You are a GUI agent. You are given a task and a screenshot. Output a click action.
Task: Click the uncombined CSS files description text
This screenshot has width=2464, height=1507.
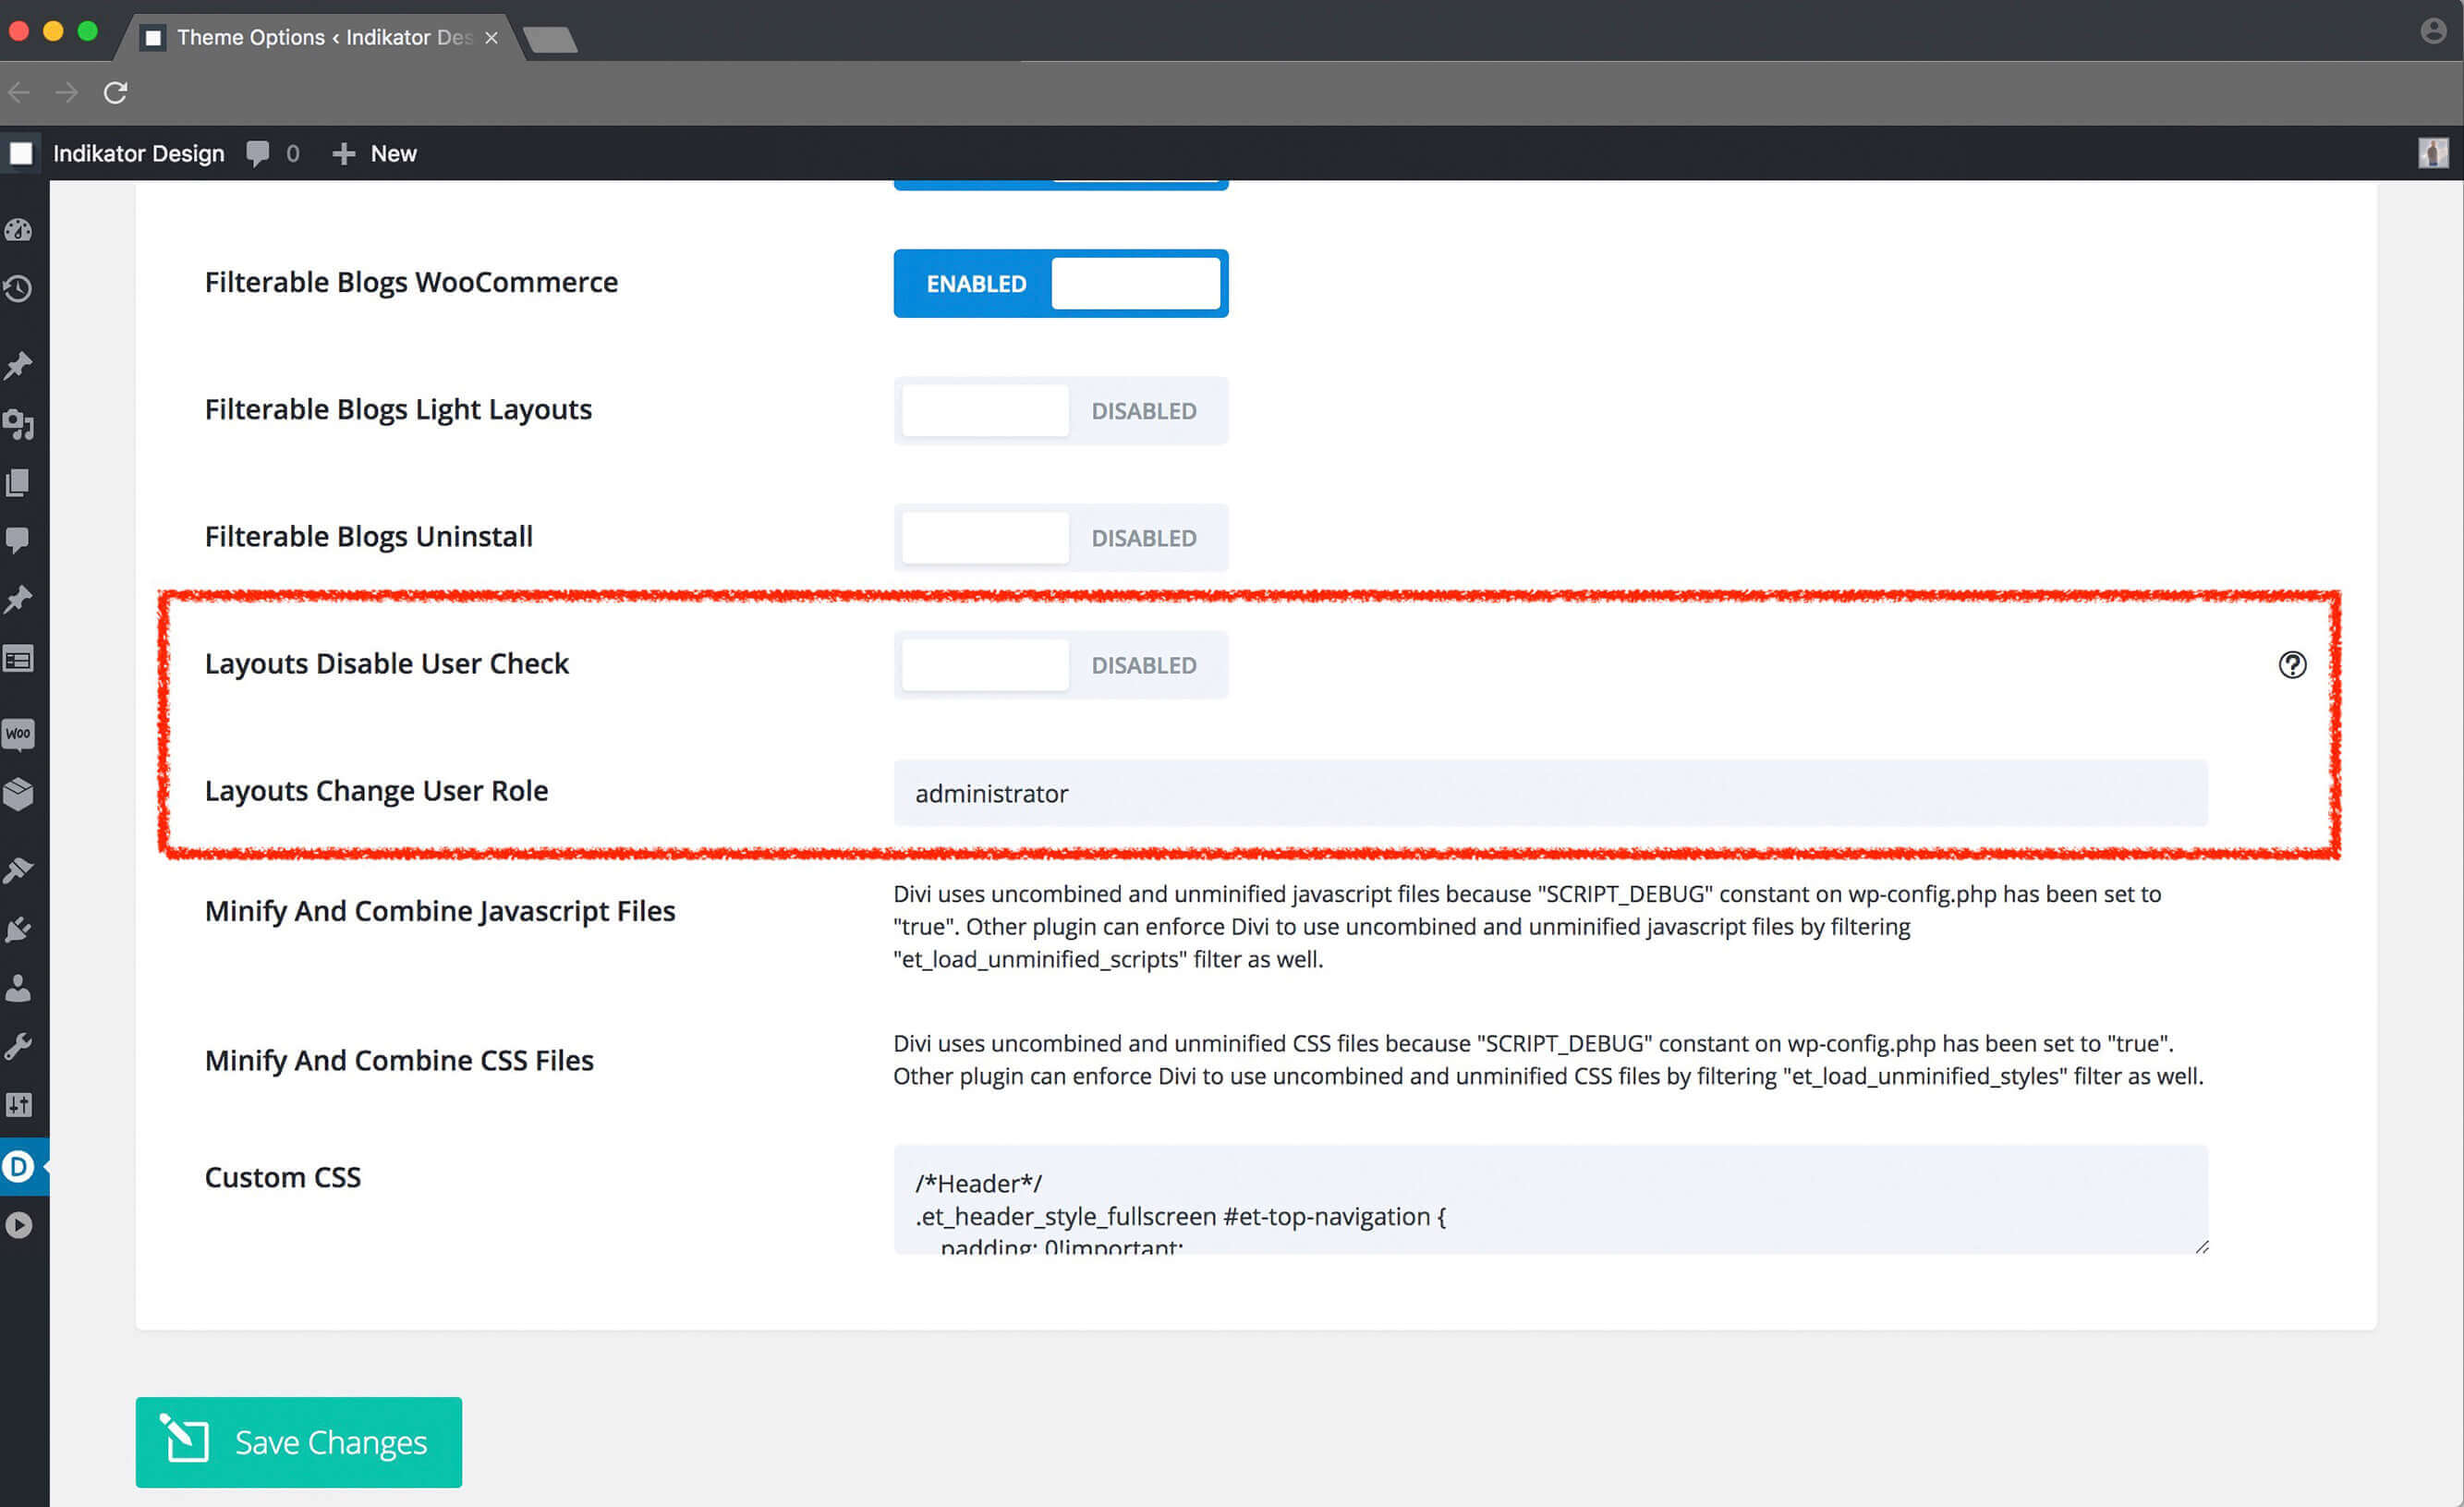coord(1548,1059)
